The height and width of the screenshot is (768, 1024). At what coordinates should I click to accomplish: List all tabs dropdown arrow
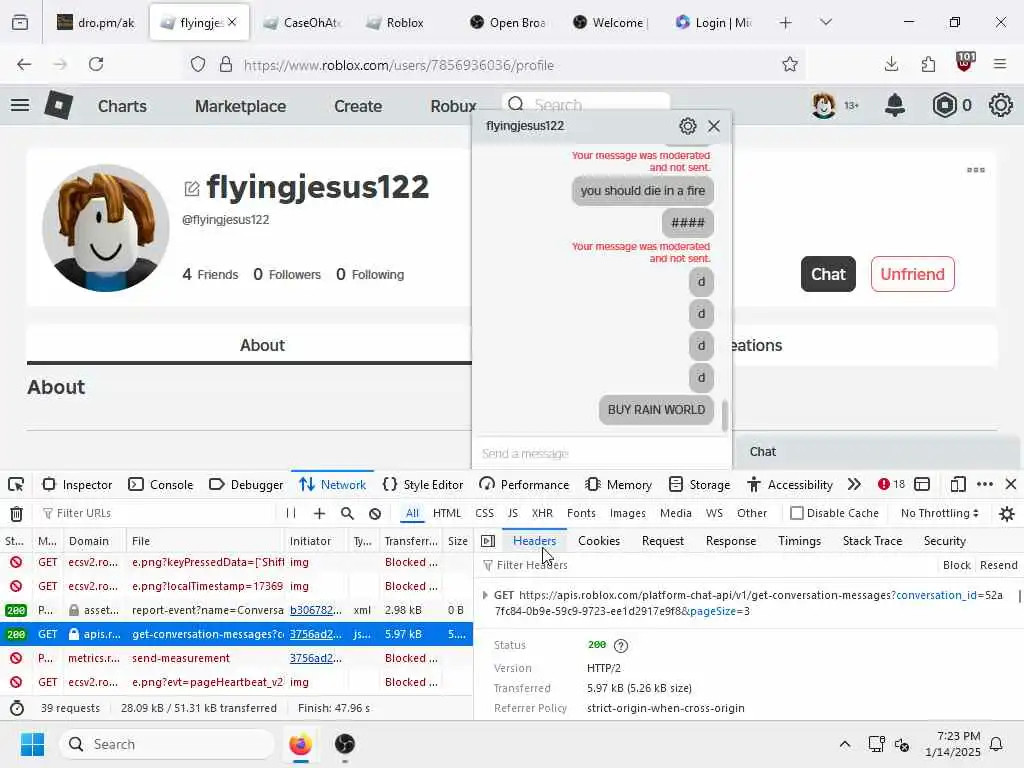point(826,22)
